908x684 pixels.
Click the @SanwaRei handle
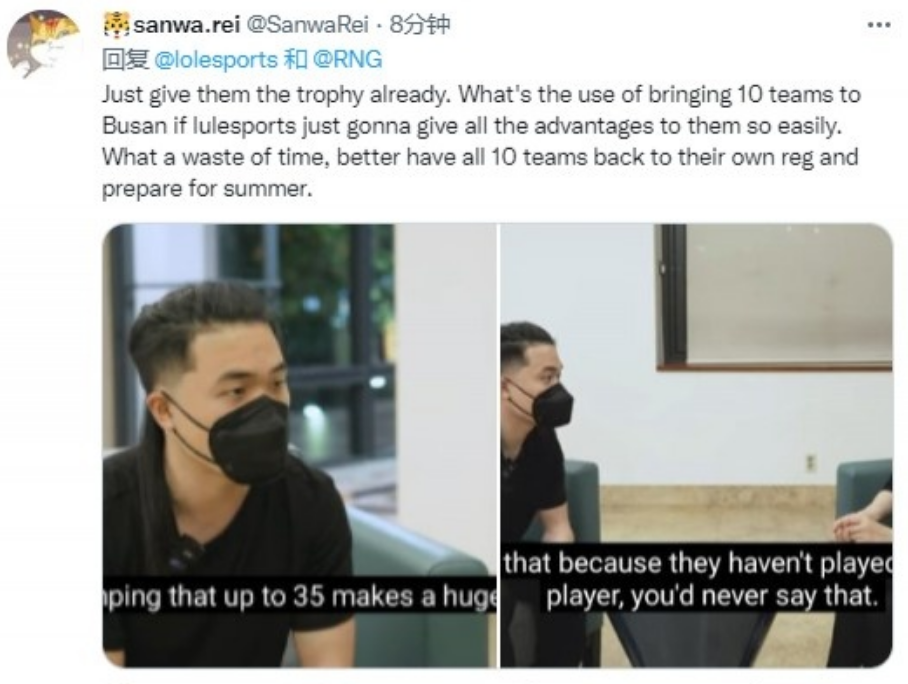coord(308,25)
